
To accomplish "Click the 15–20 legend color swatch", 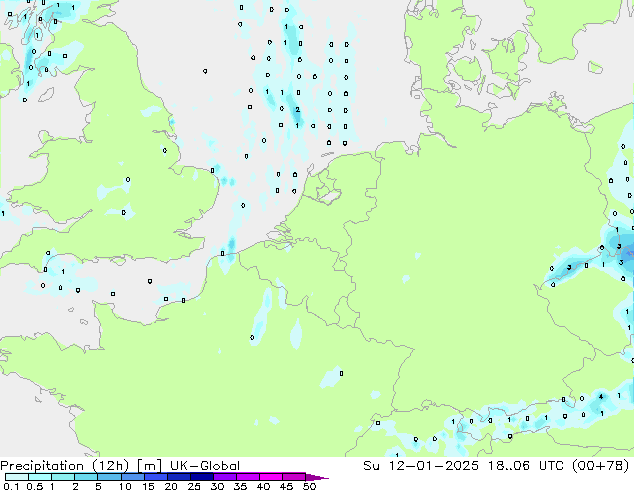I will tap(155, 477).
